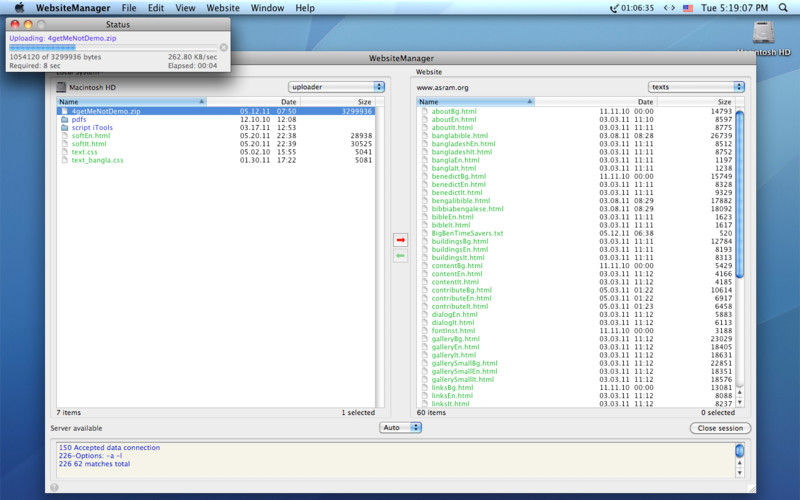The height and width of the screenshot is (500, 800).
Task: Open the Help menu
Action: click(x=305, y=8)
